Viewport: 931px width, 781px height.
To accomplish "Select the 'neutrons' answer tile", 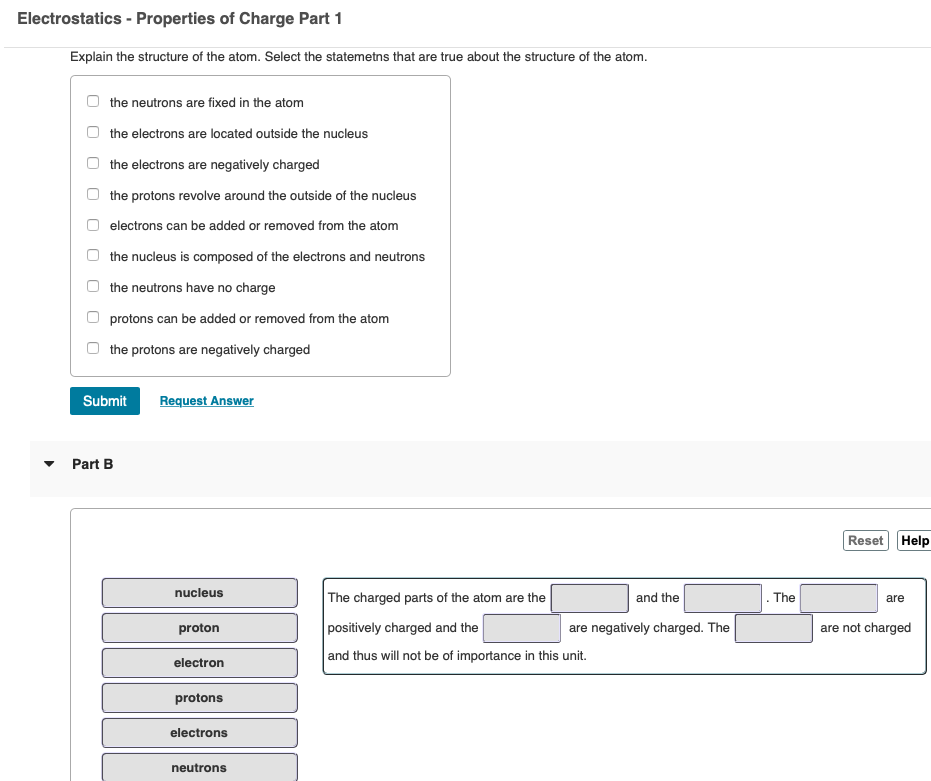I will tap(199, 767).
